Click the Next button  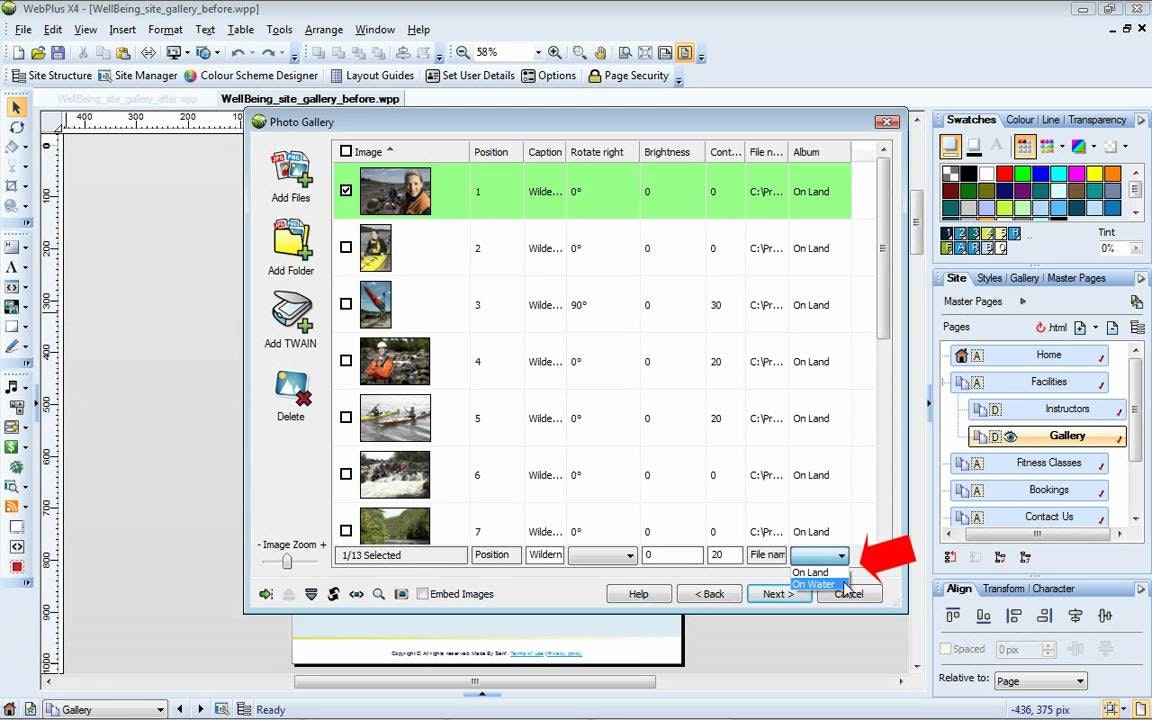(779, 594)
